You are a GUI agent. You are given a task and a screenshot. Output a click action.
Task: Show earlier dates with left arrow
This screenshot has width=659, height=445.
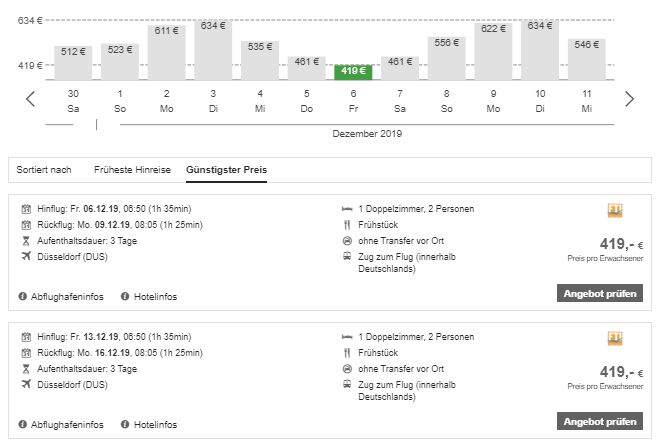pos(30,98)
